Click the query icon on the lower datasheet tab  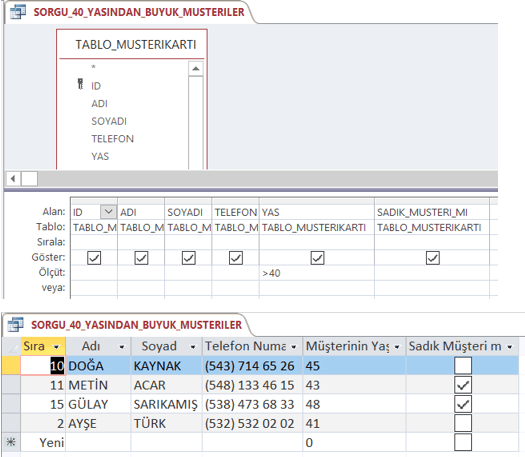[15, 324]
